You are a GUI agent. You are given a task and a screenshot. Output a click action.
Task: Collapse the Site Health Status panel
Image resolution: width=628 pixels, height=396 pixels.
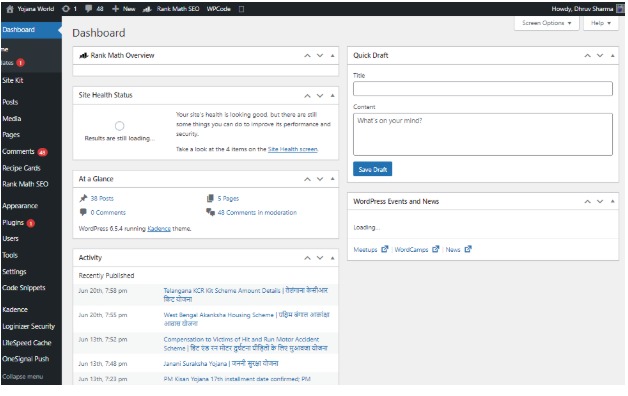pos(332,96)
